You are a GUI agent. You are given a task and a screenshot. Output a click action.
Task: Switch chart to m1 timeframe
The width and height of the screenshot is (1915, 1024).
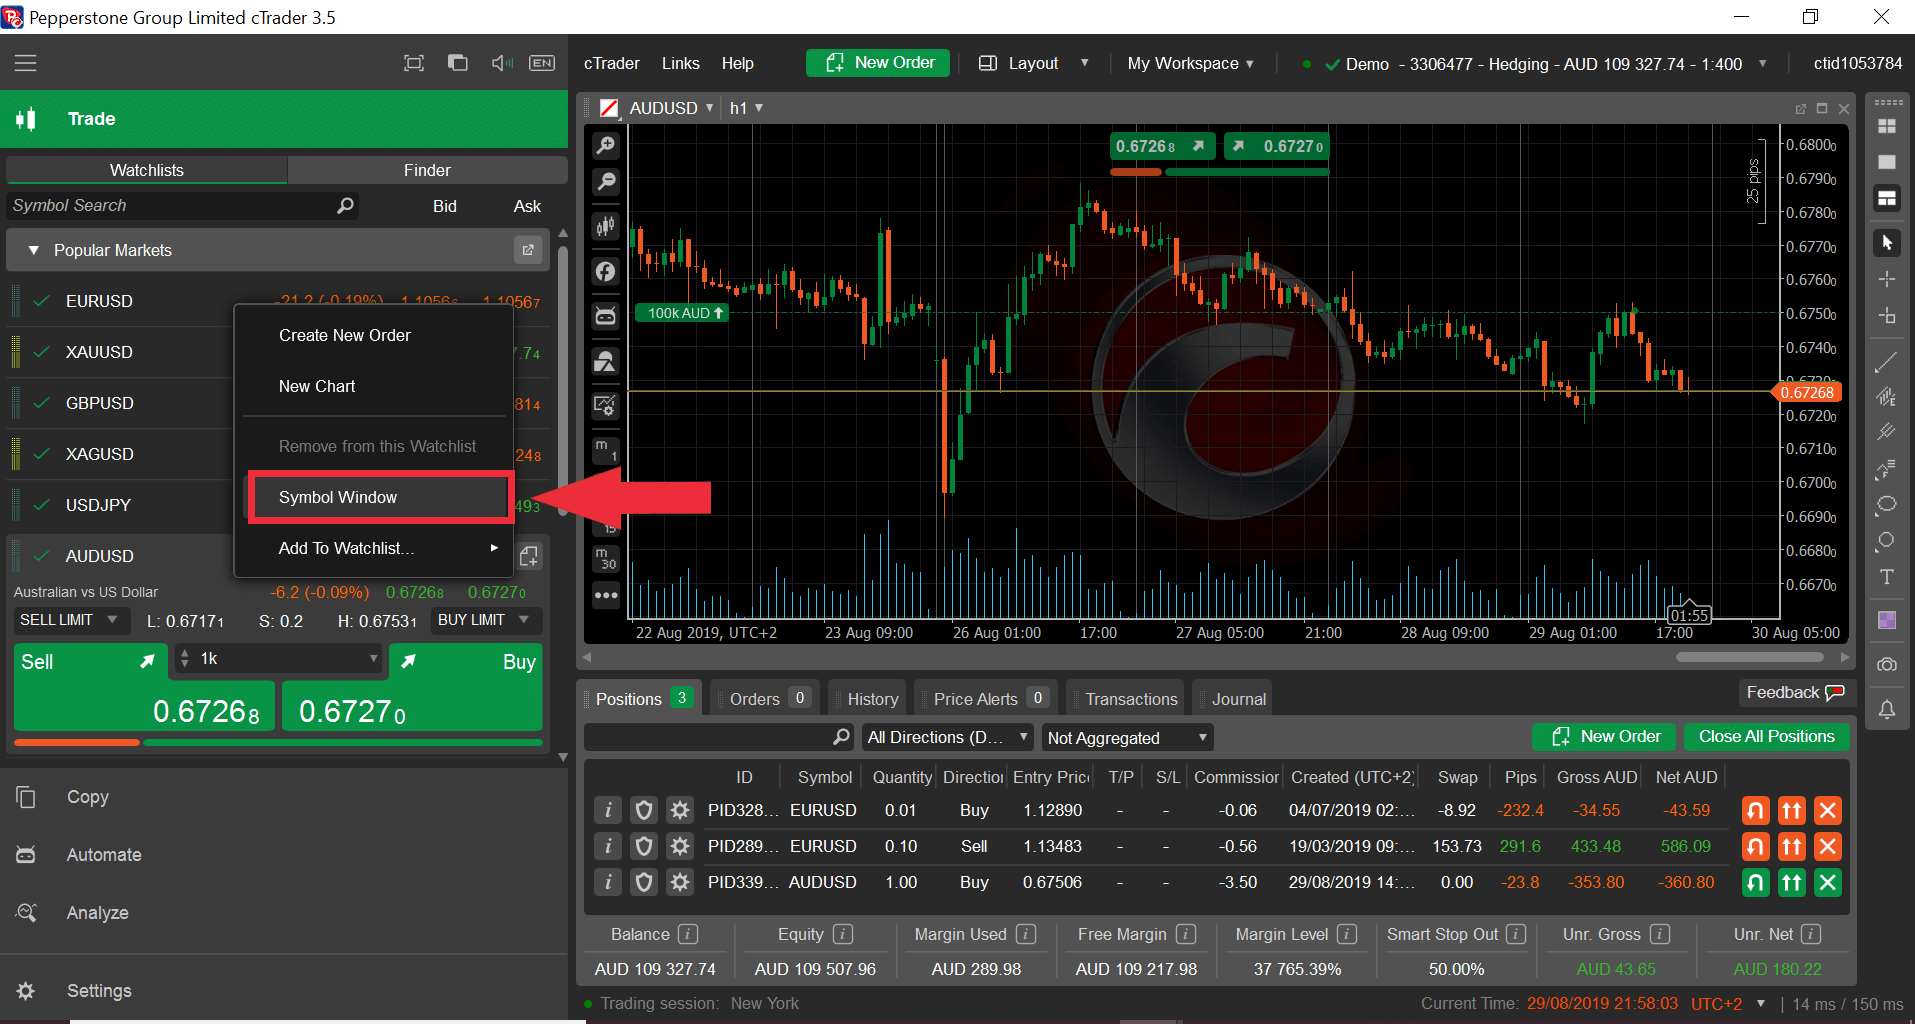pos(605,450)
